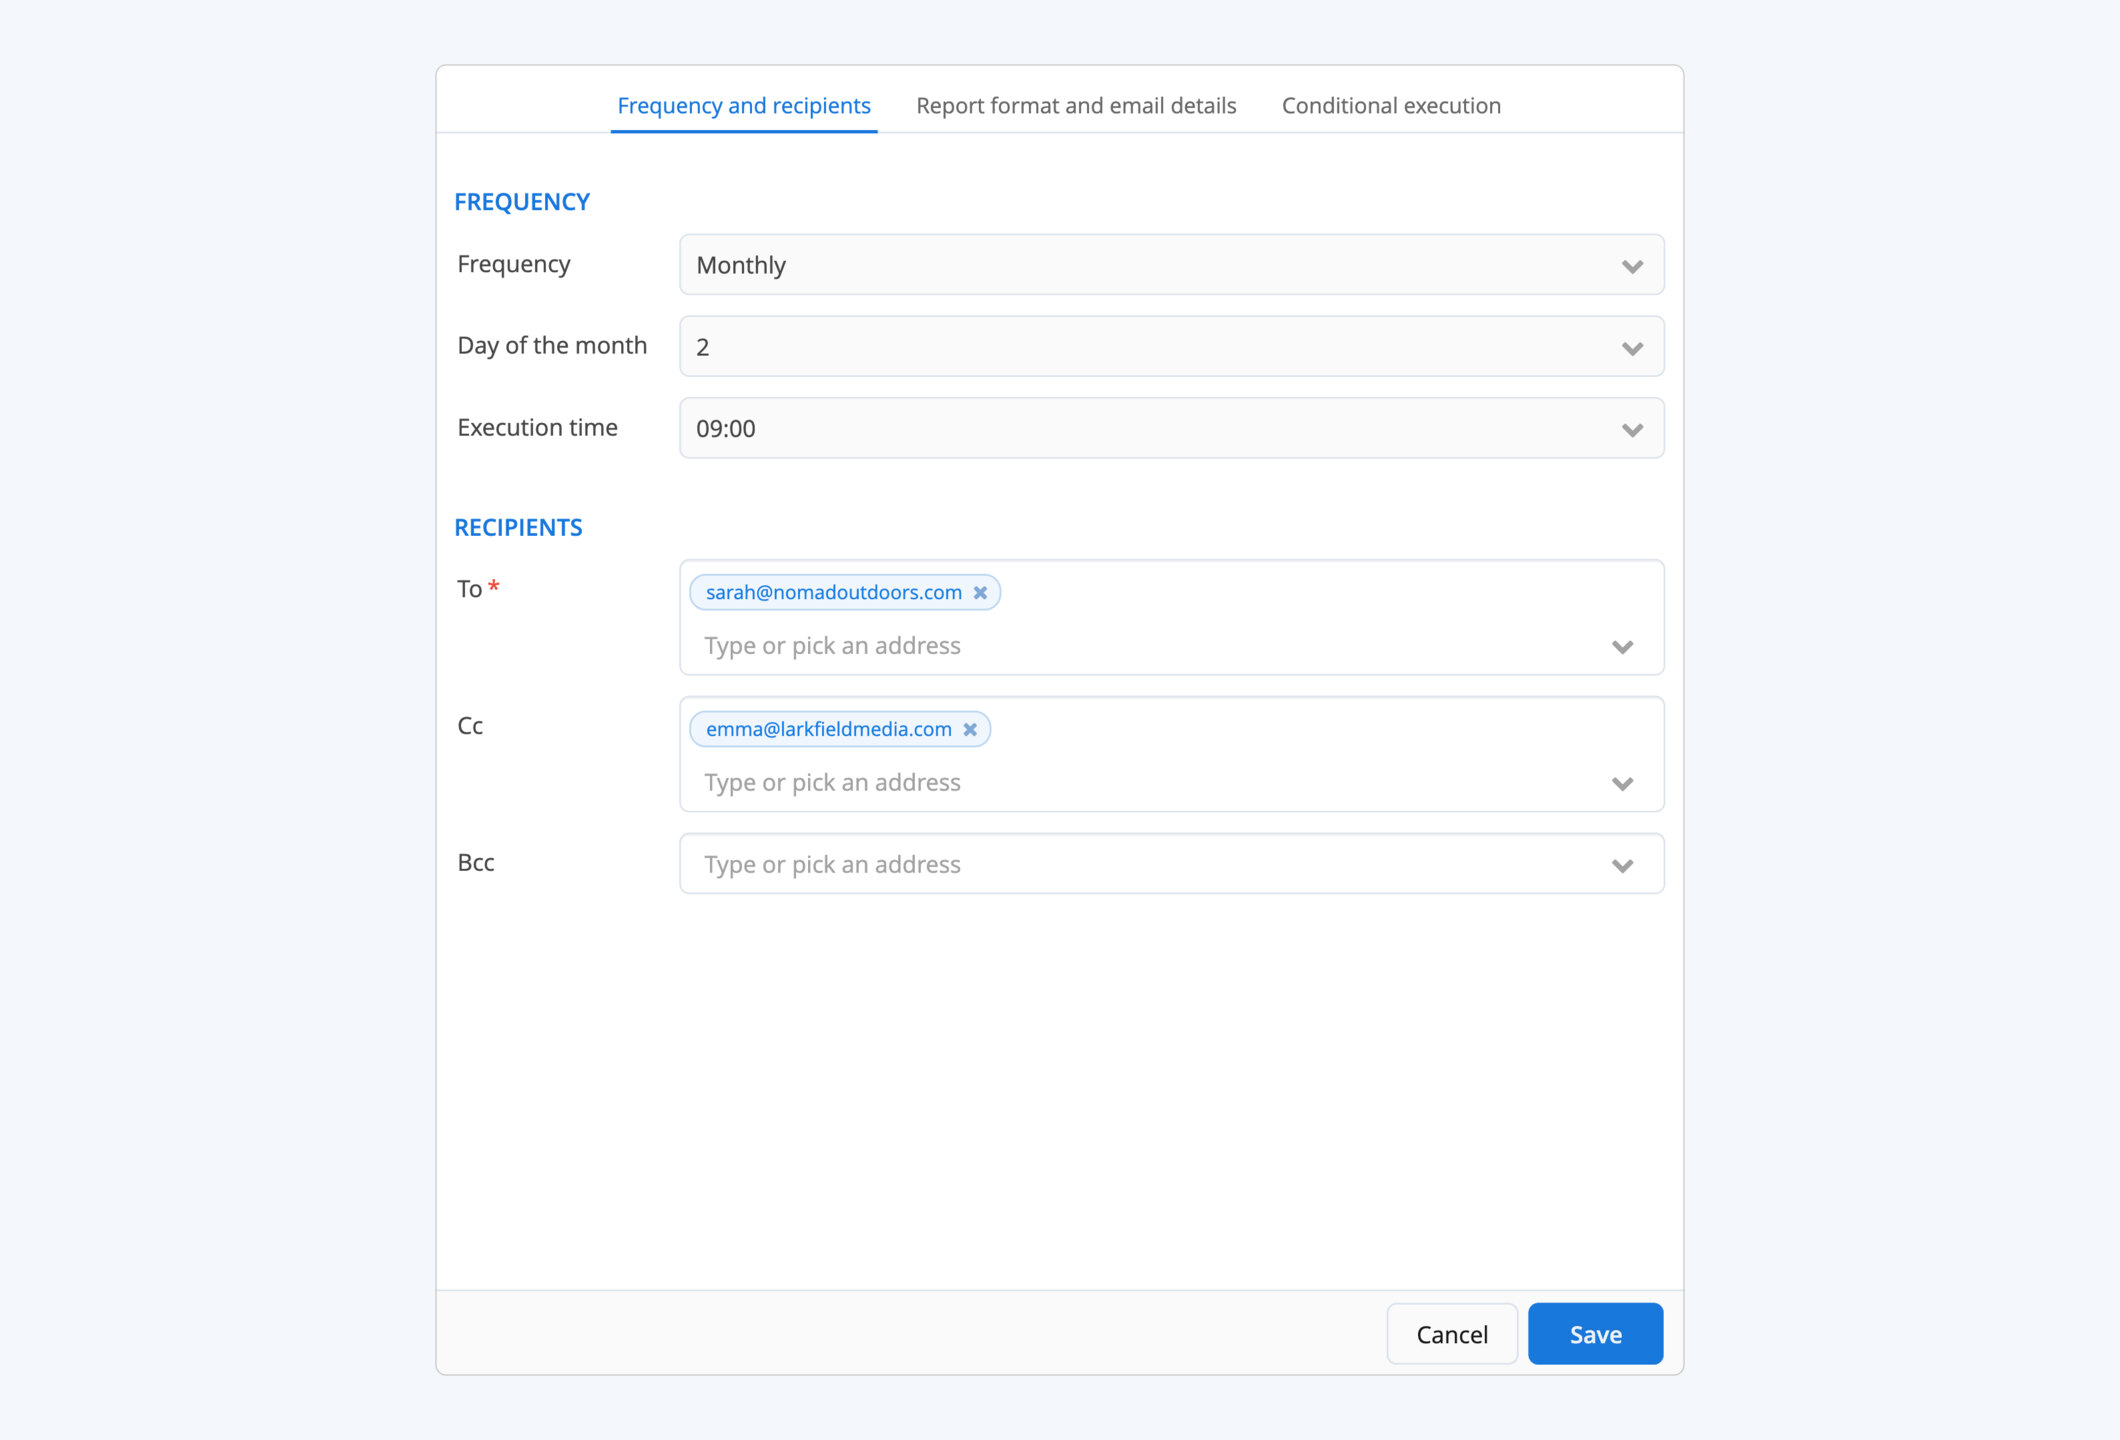Click the Frequency field label
Screen dimensions: 2120x1440
(514, 264)
